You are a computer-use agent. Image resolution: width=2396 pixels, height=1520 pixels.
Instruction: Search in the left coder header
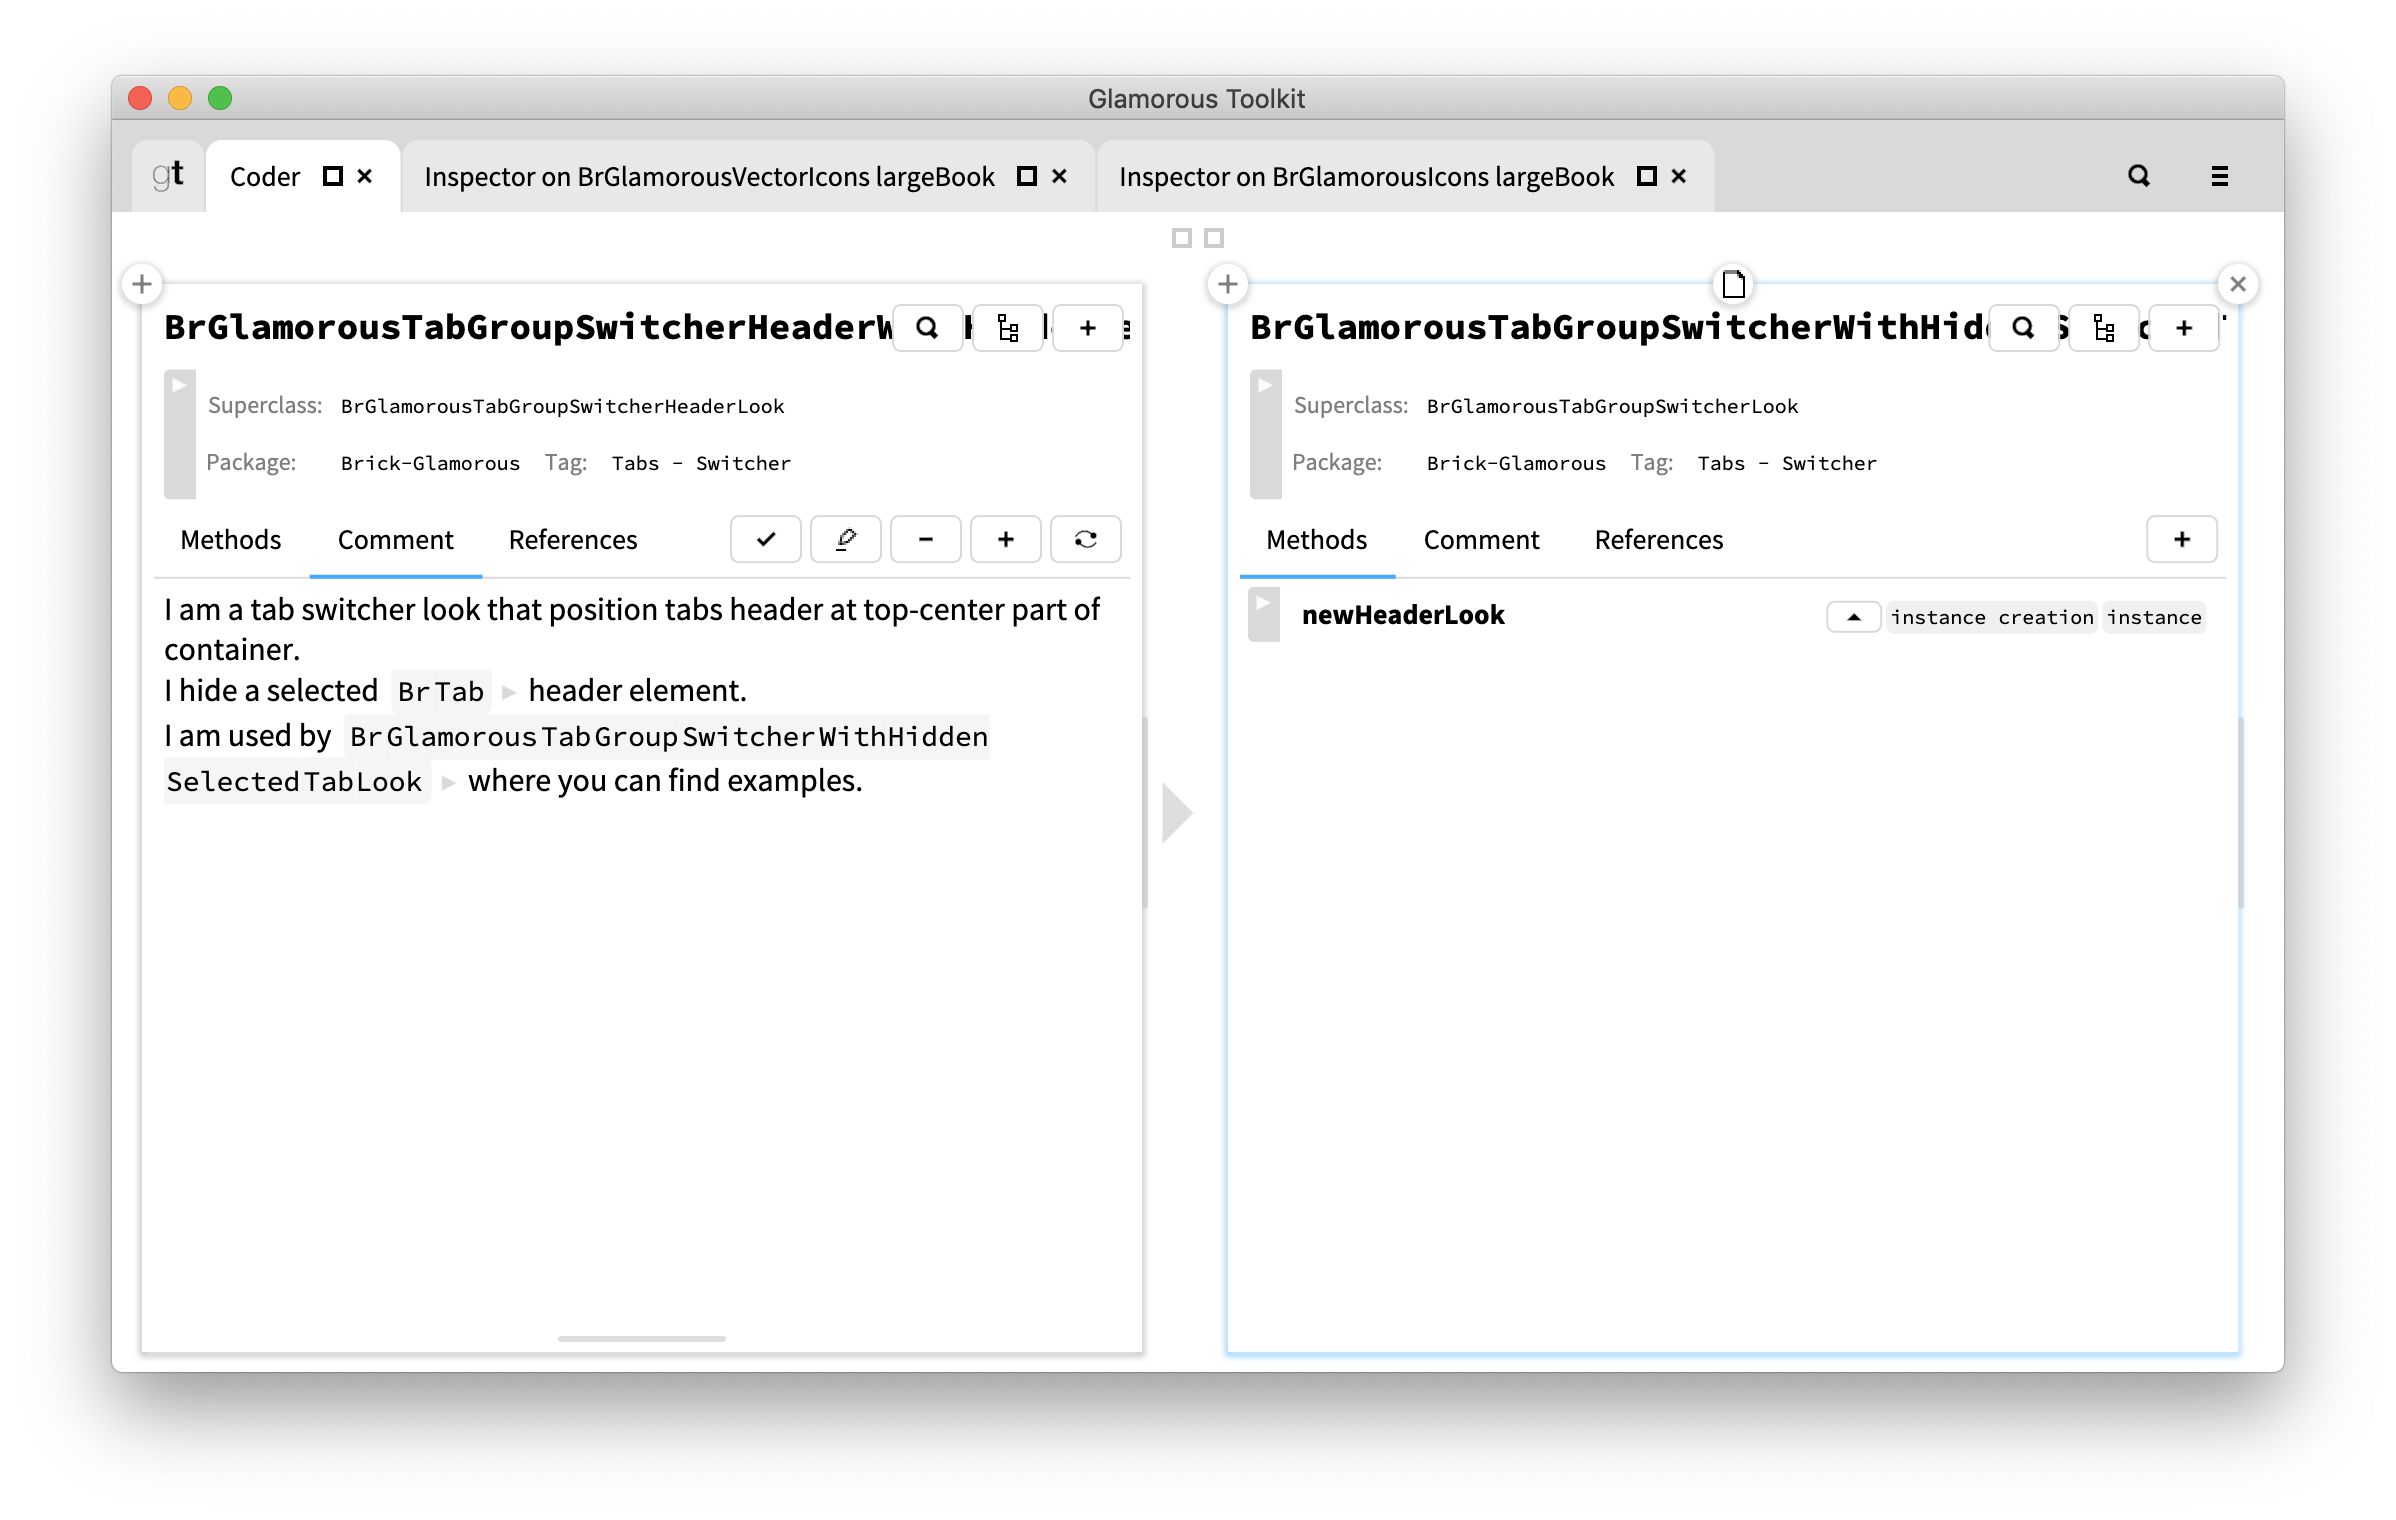(x=927, y=328)
